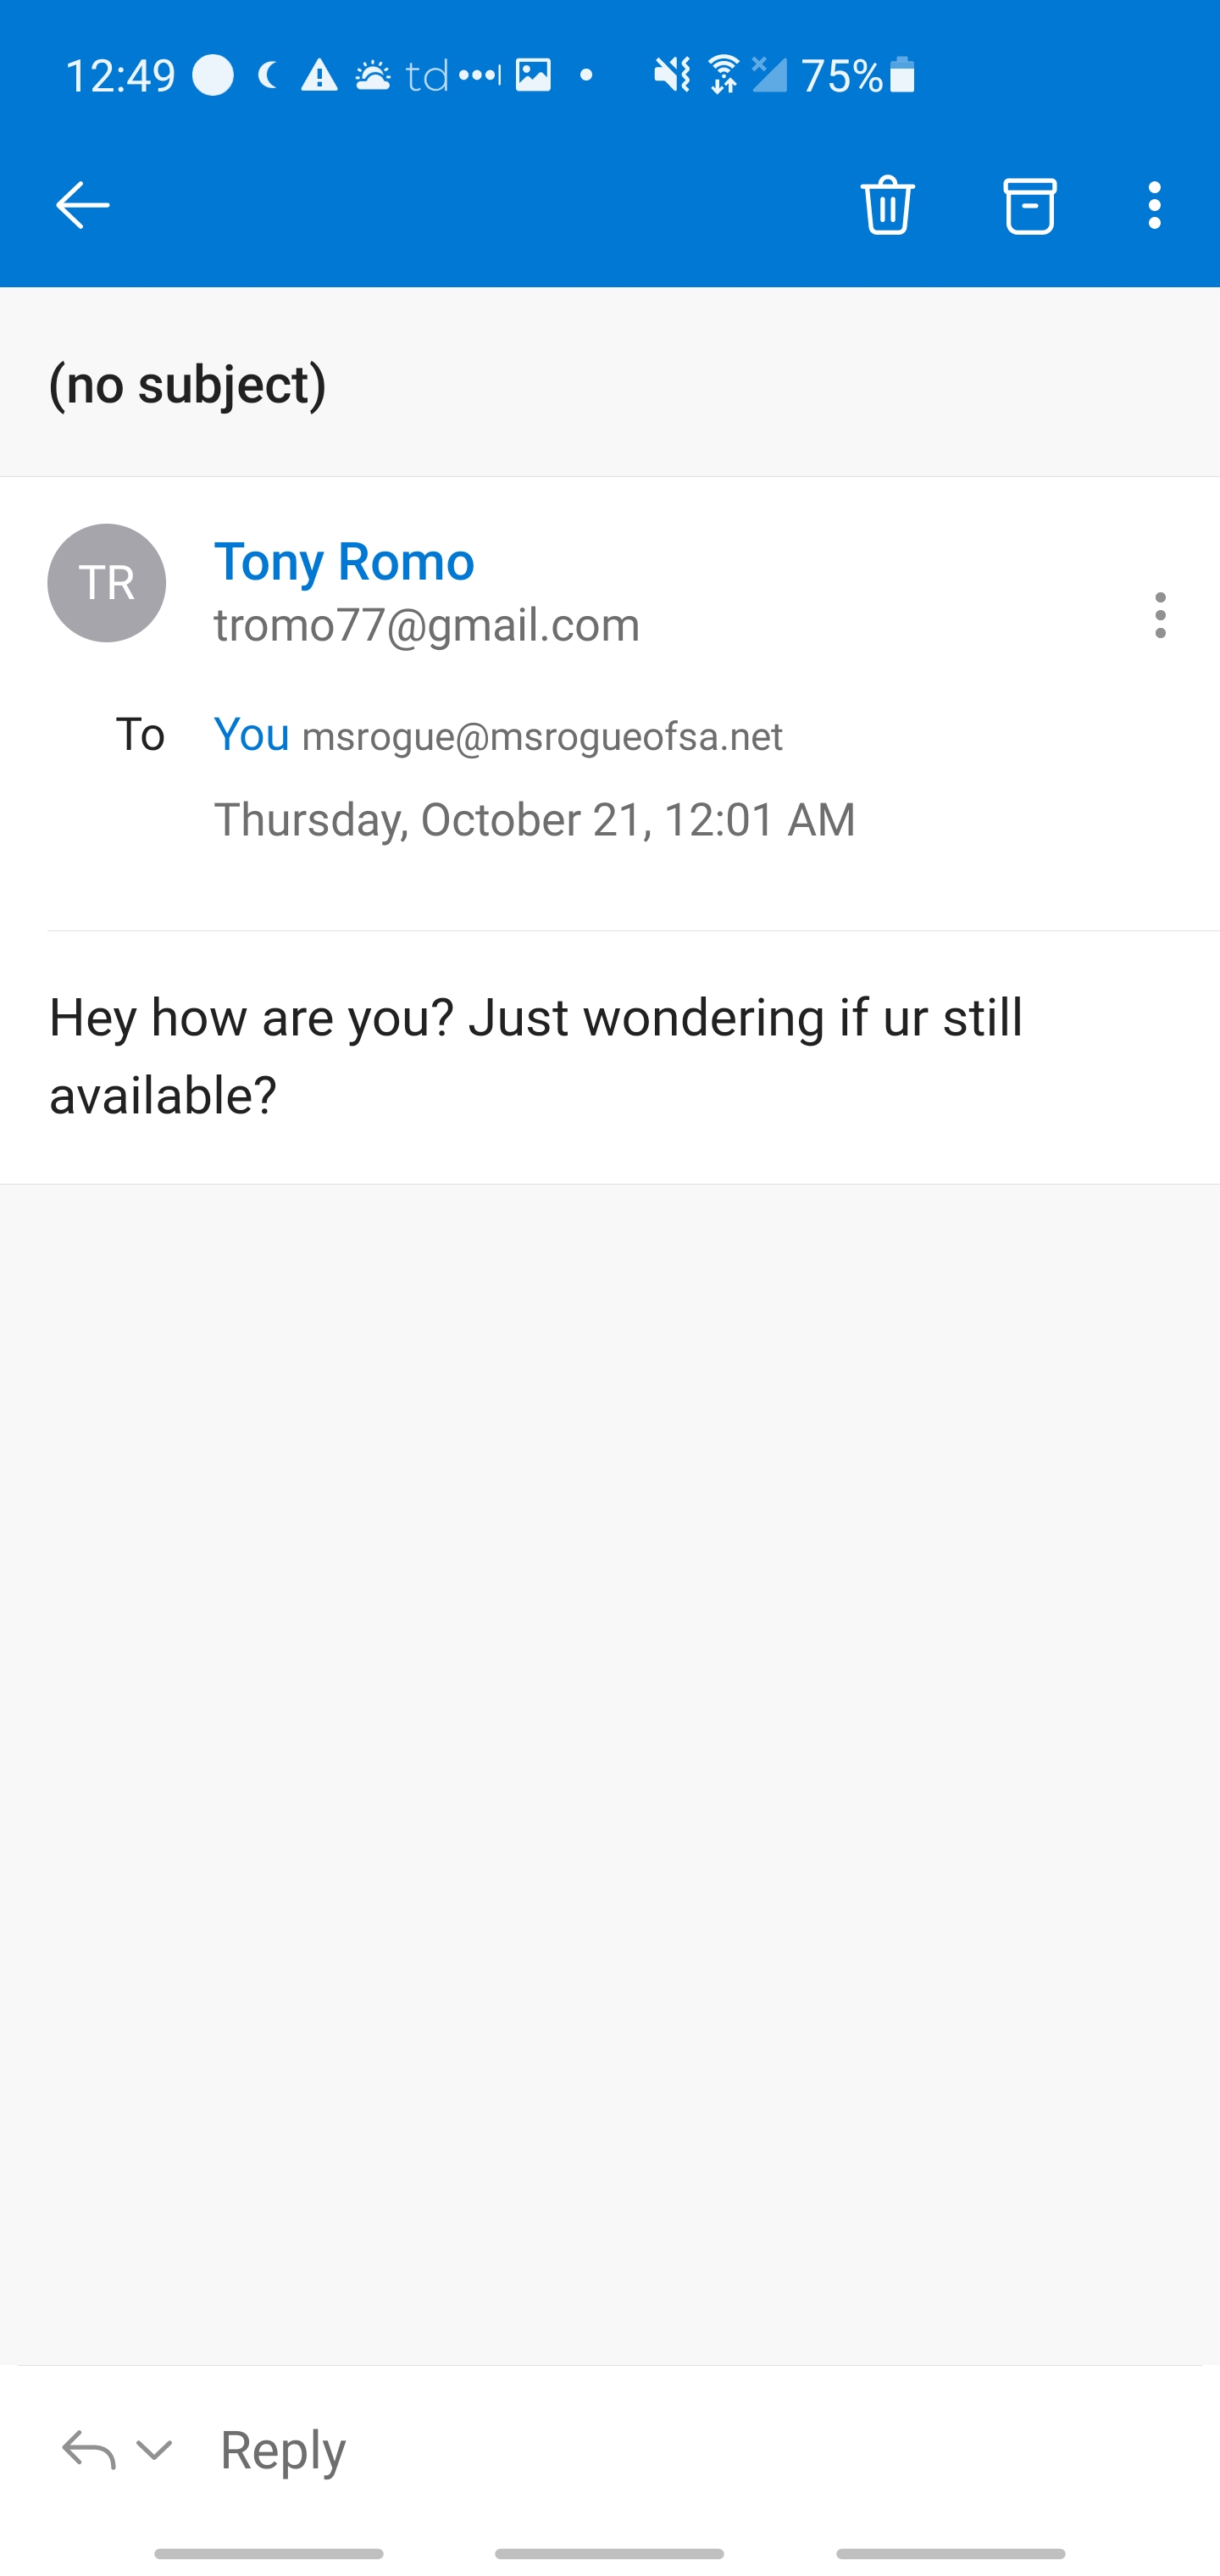Tap the weather icon in status bar
The image size is (1220, 2576).
[373, 75]
